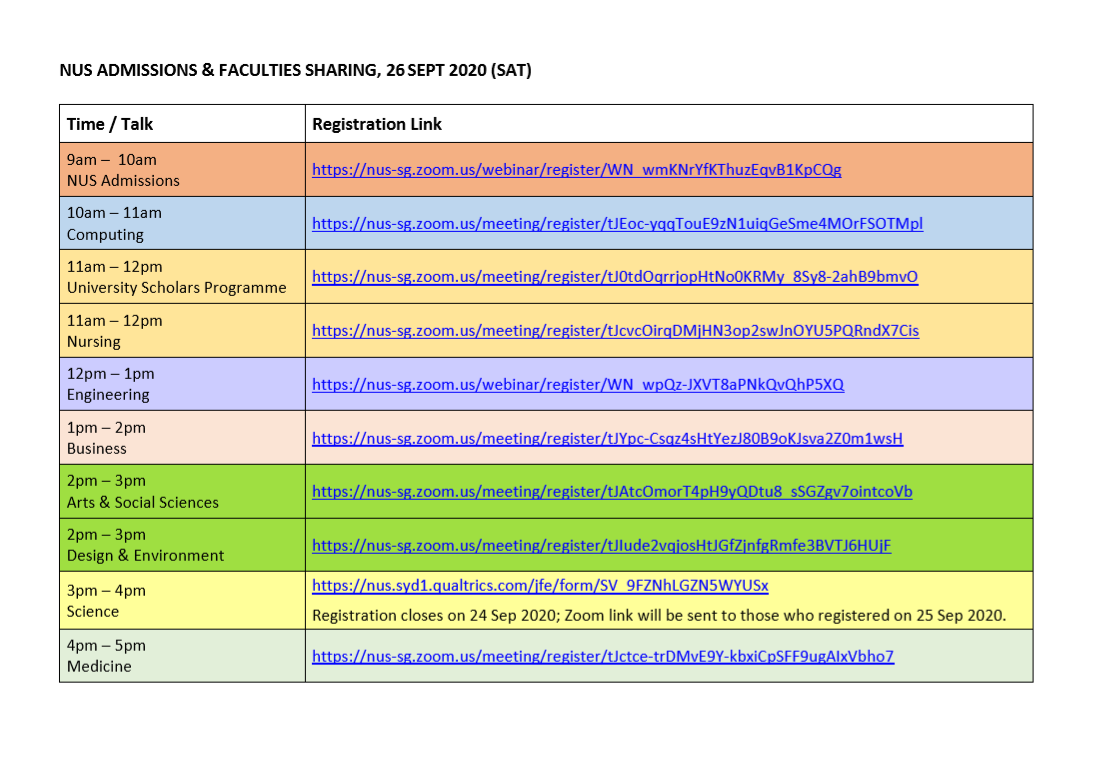Click the 'Business' talk name
The width and height of the screenshot is (1113, 772).
[x=97, y=449]
